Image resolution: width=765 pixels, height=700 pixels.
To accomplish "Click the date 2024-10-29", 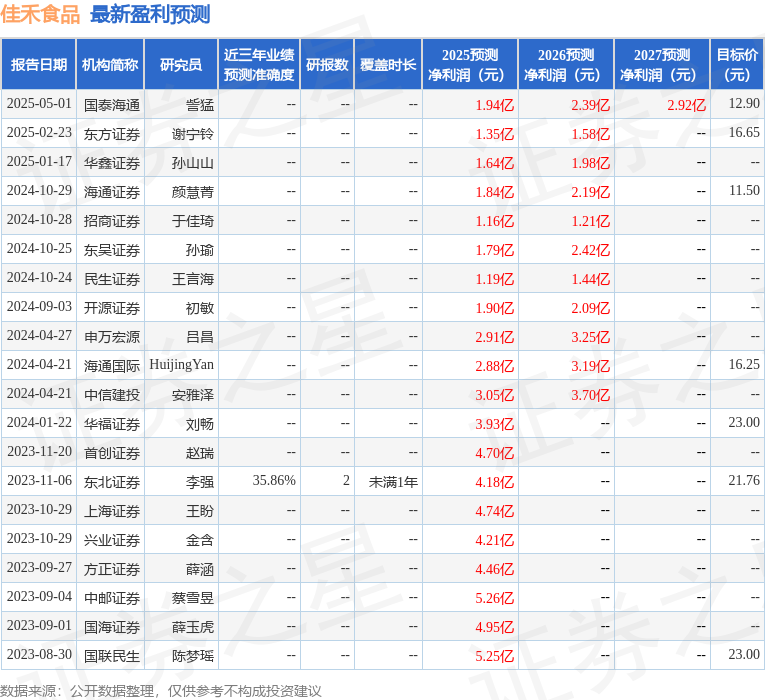I will [39, 191].
